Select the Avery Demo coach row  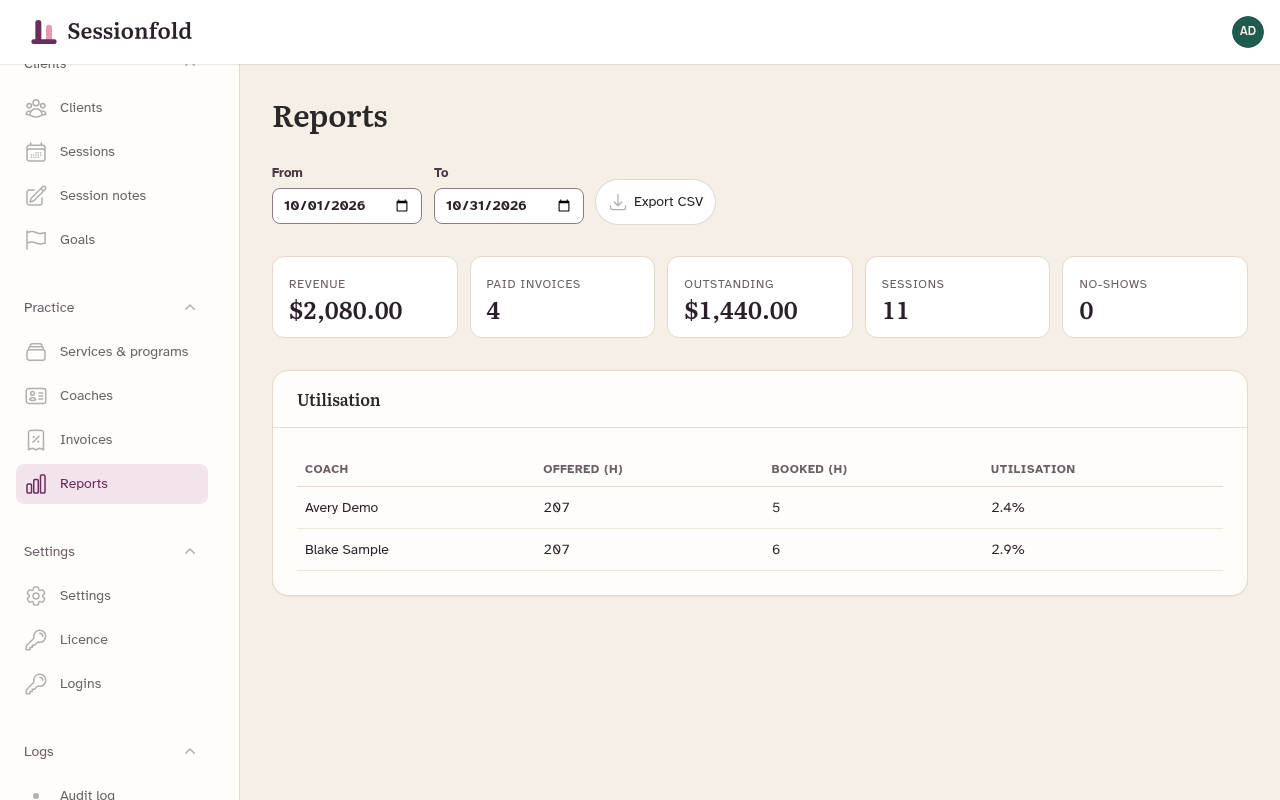[760, 508]
